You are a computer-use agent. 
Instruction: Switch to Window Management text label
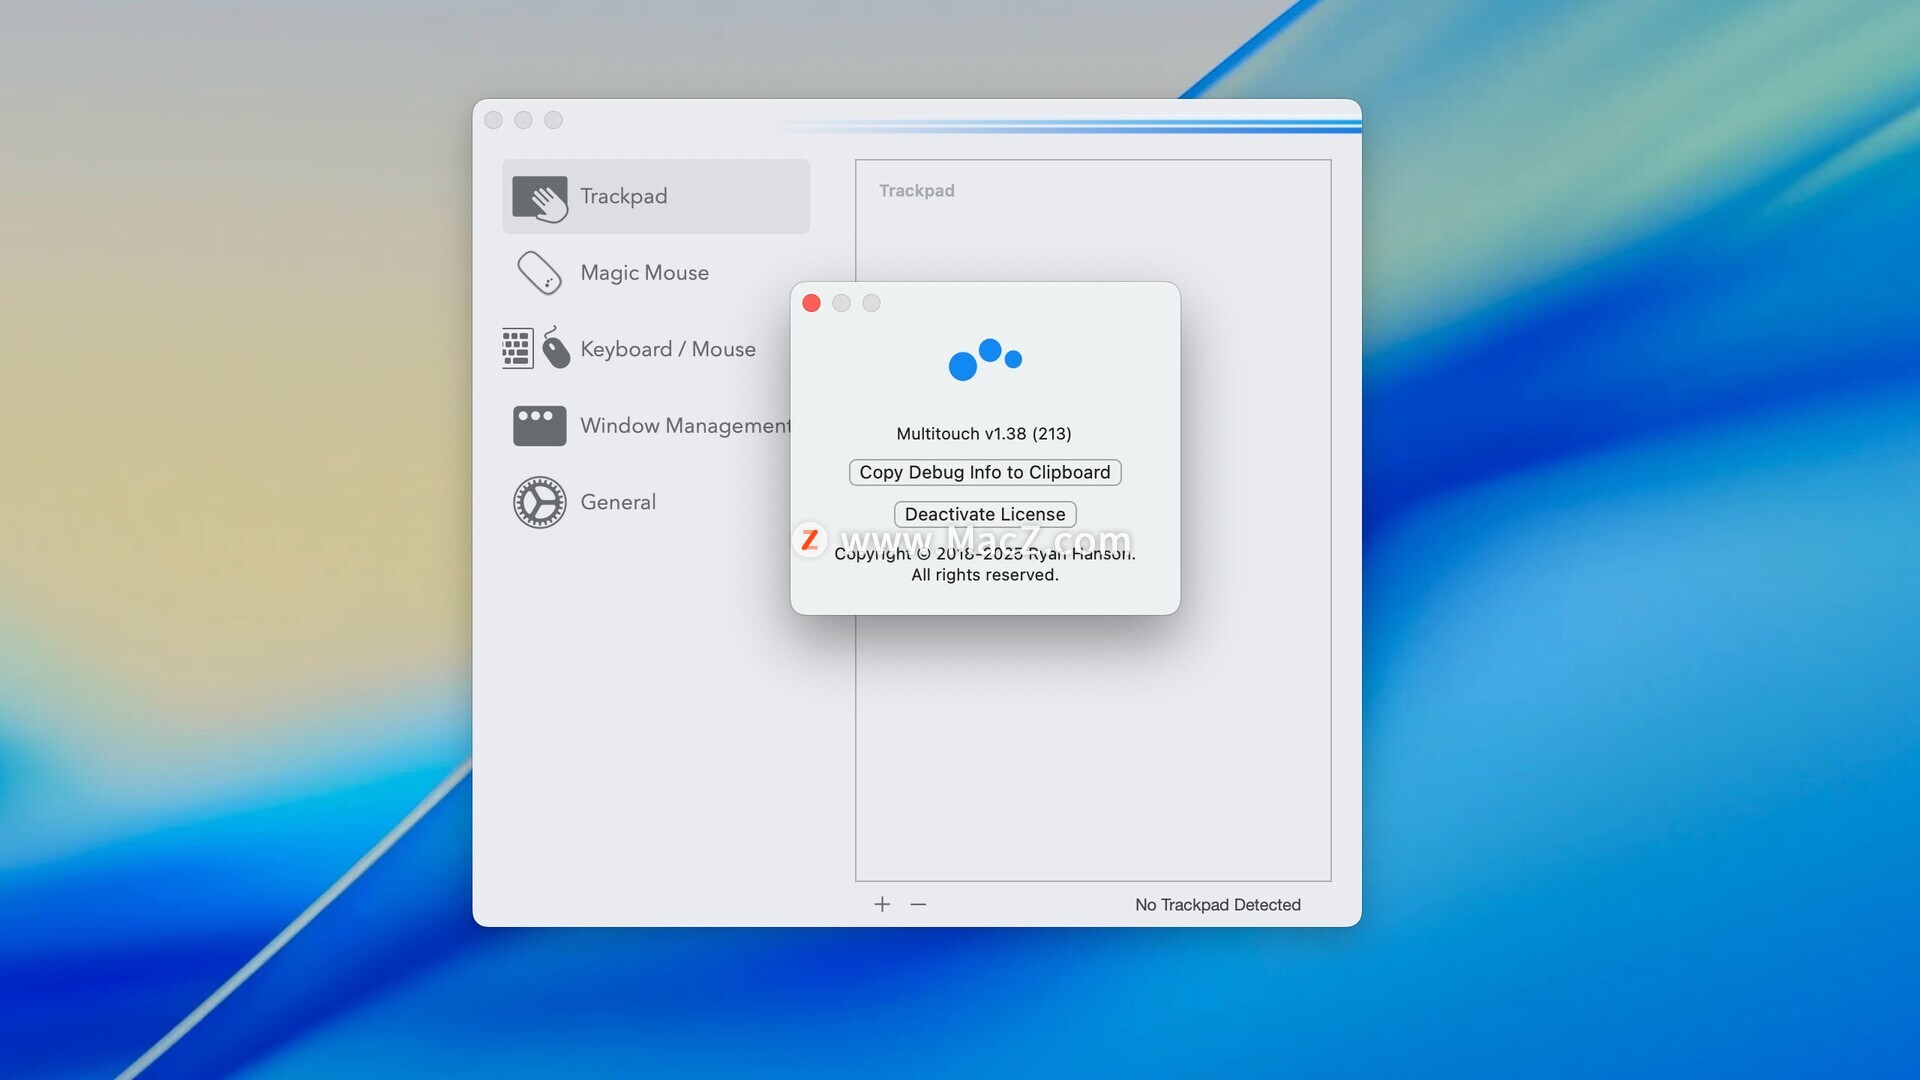pos(685,426)
